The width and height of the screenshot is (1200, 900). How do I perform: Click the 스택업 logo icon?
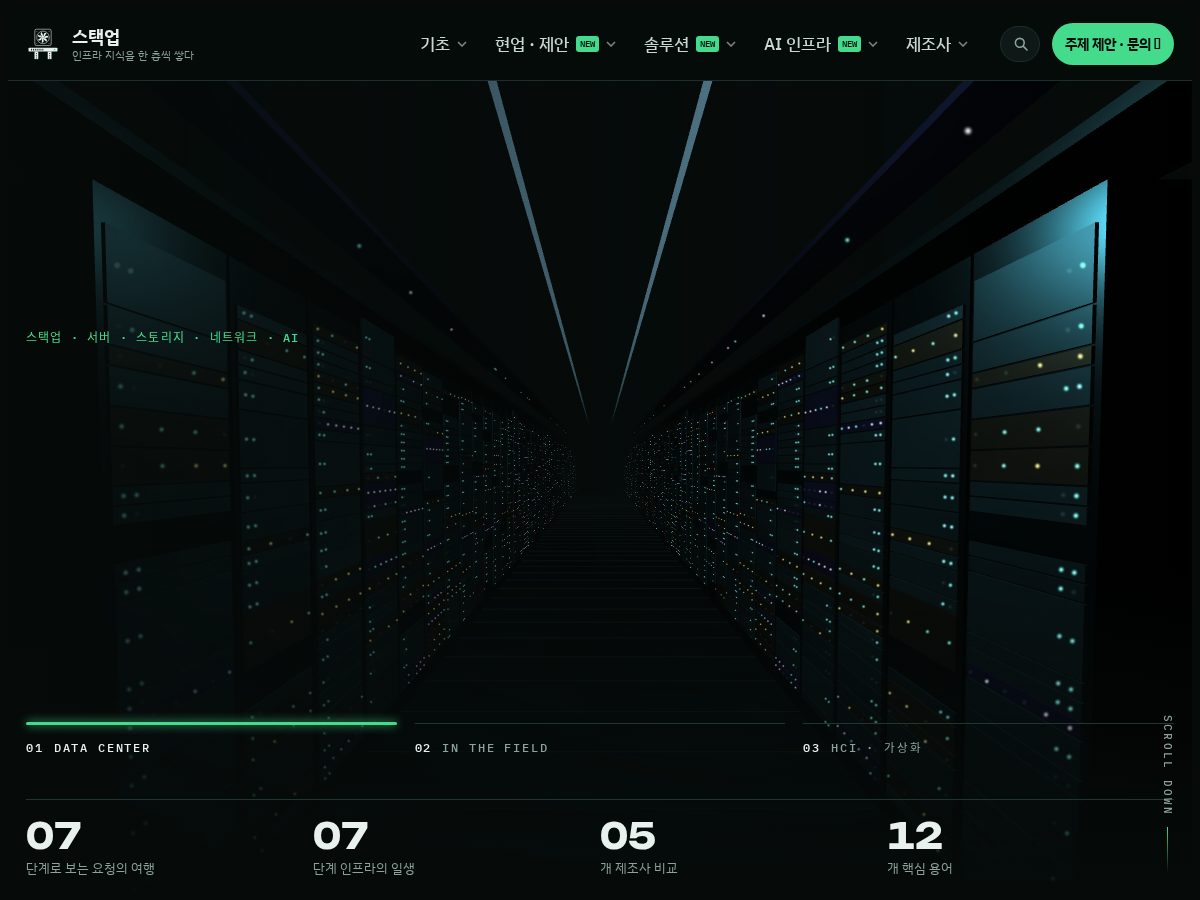tap(43, 44)
